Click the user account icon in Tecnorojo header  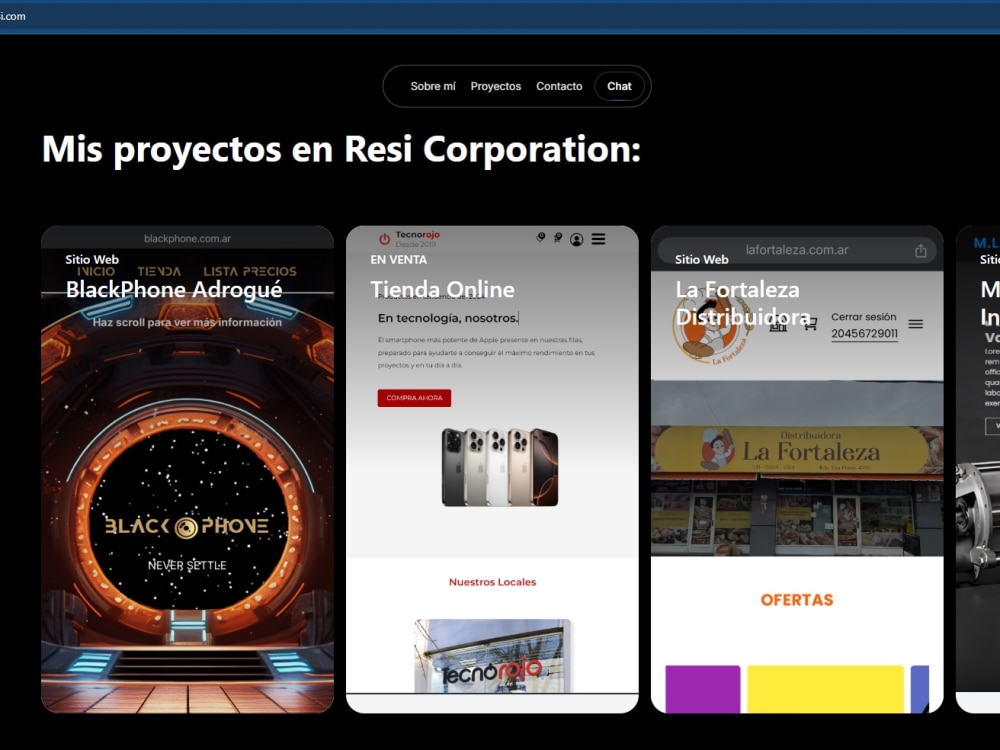577,239
